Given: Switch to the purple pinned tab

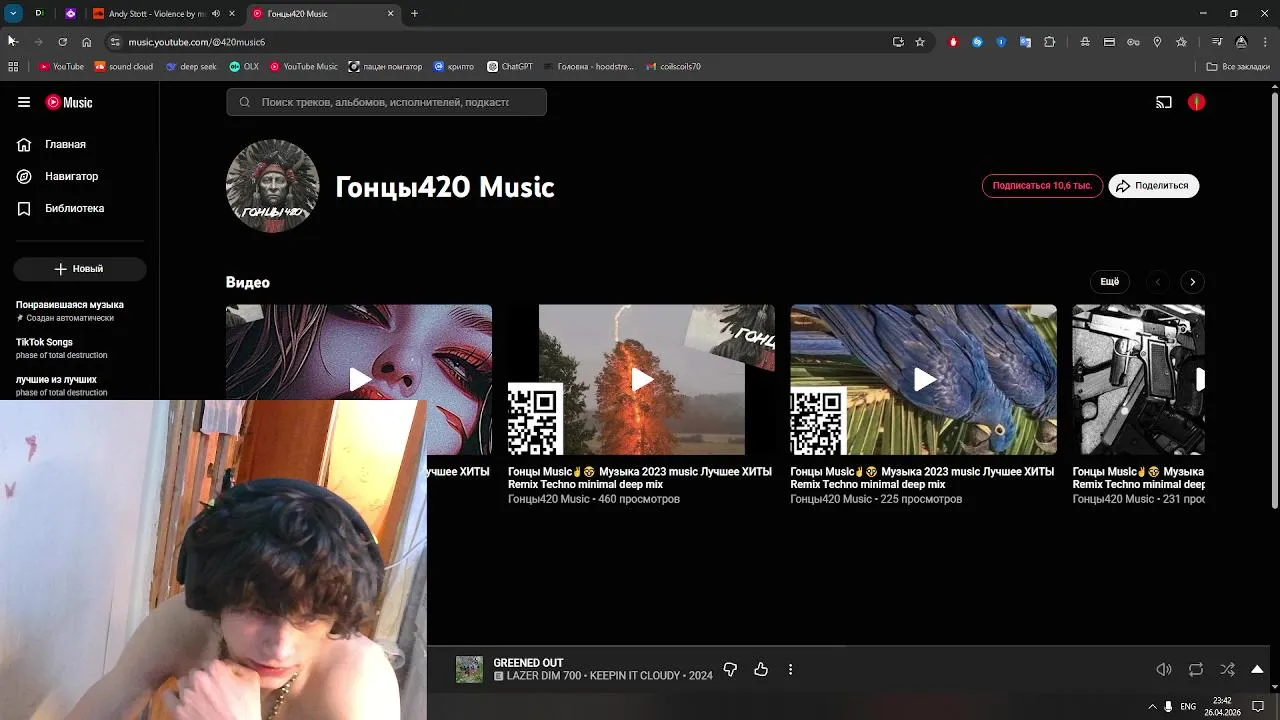Looking at the screenshot, I should 70,14.
